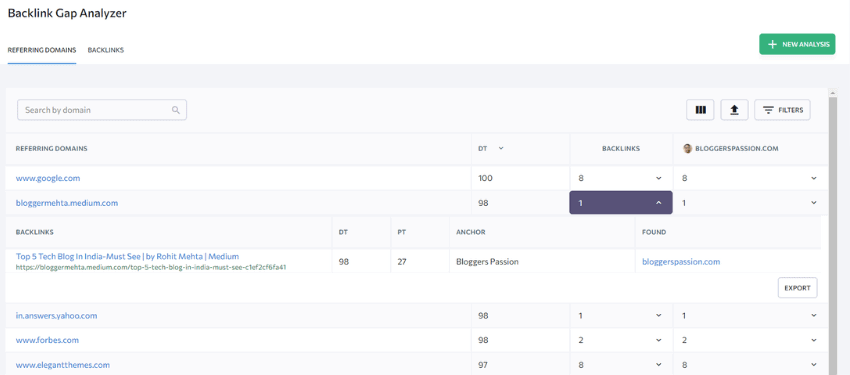Sort by DT column arrow
The image size is (850, 375).
tap(501, 148)
